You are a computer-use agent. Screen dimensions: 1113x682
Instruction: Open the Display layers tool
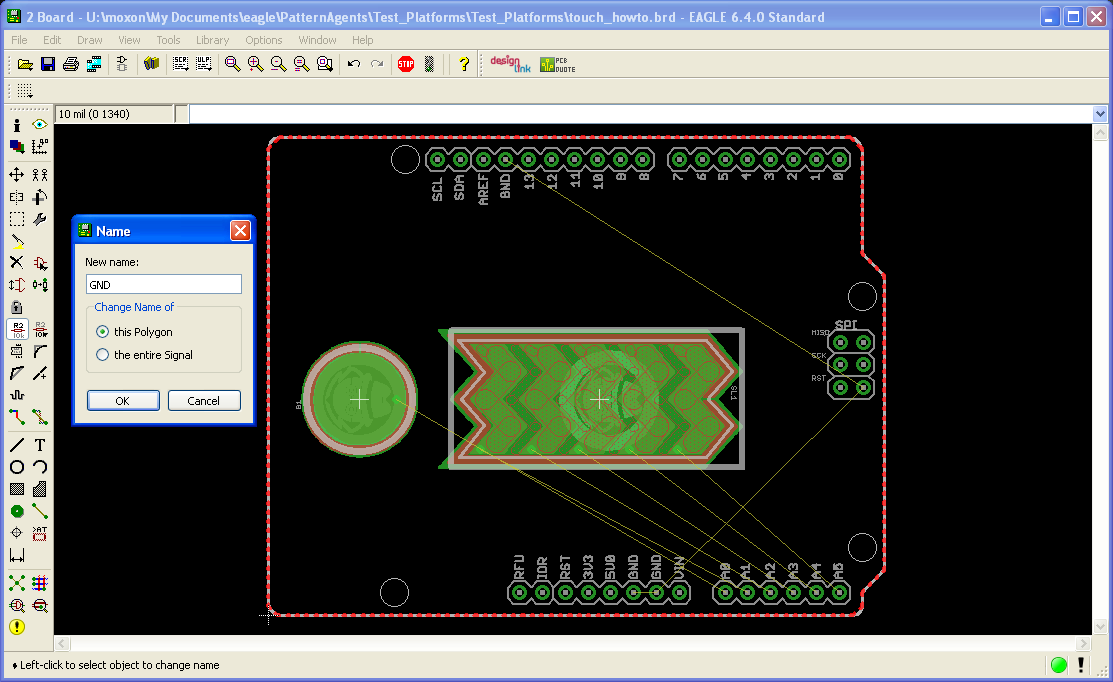(17, 147)
